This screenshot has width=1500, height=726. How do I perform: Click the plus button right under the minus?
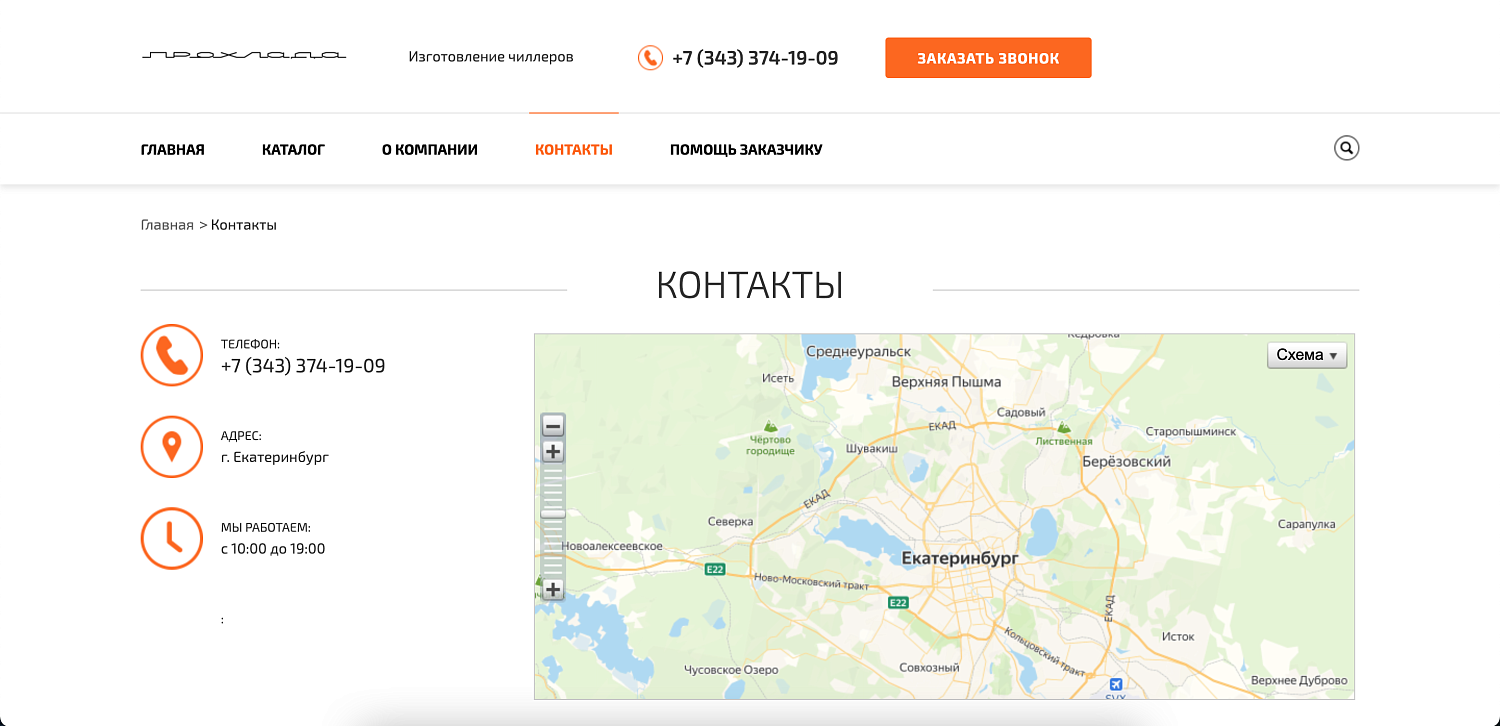[553, 451]
